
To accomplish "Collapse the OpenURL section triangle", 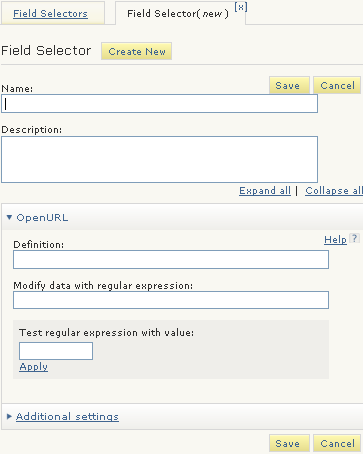I will tap(9, 218).
